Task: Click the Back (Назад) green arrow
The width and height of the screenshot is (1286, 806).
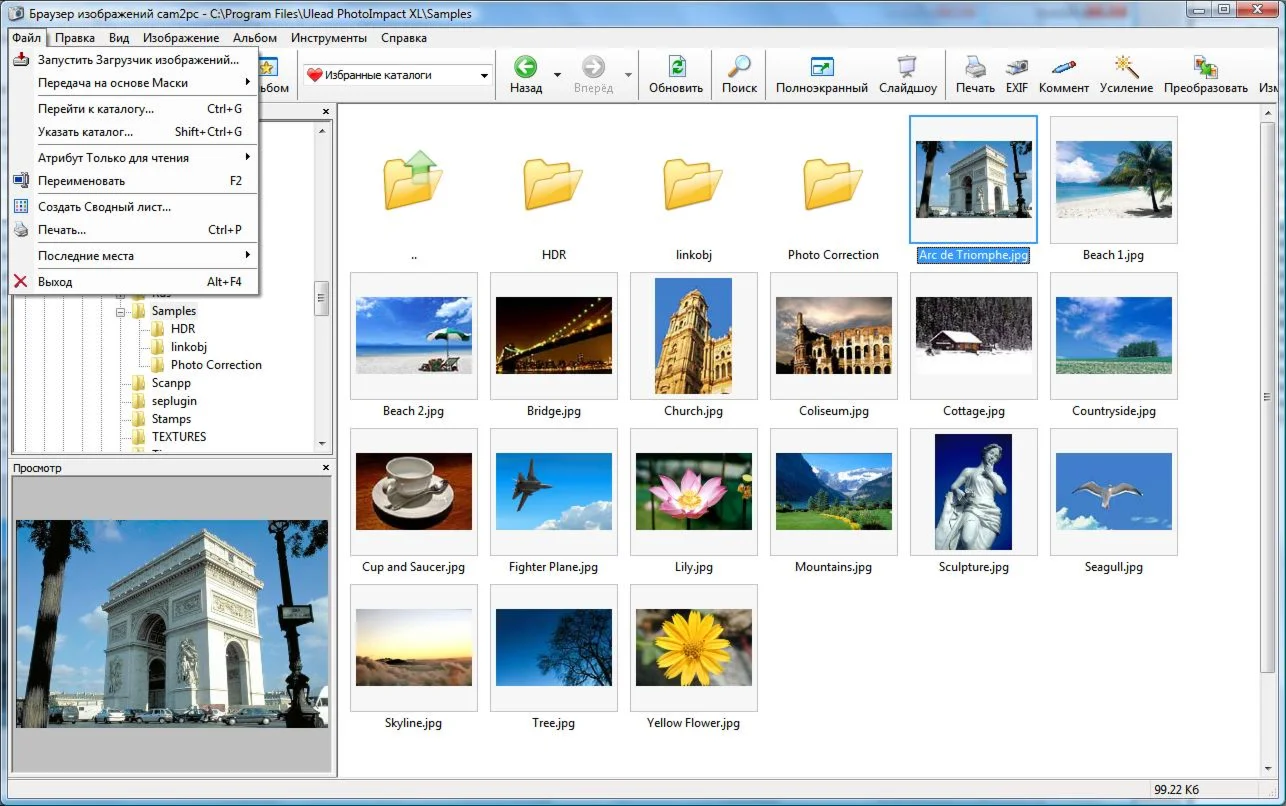Action: 526,68
